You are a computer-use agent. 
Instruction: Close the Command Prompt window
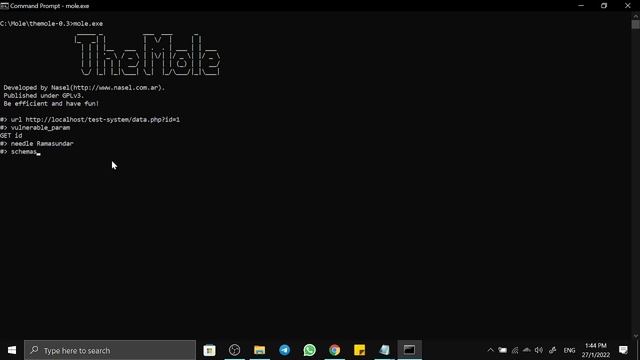pyautogui.click(x=628, y=6)
